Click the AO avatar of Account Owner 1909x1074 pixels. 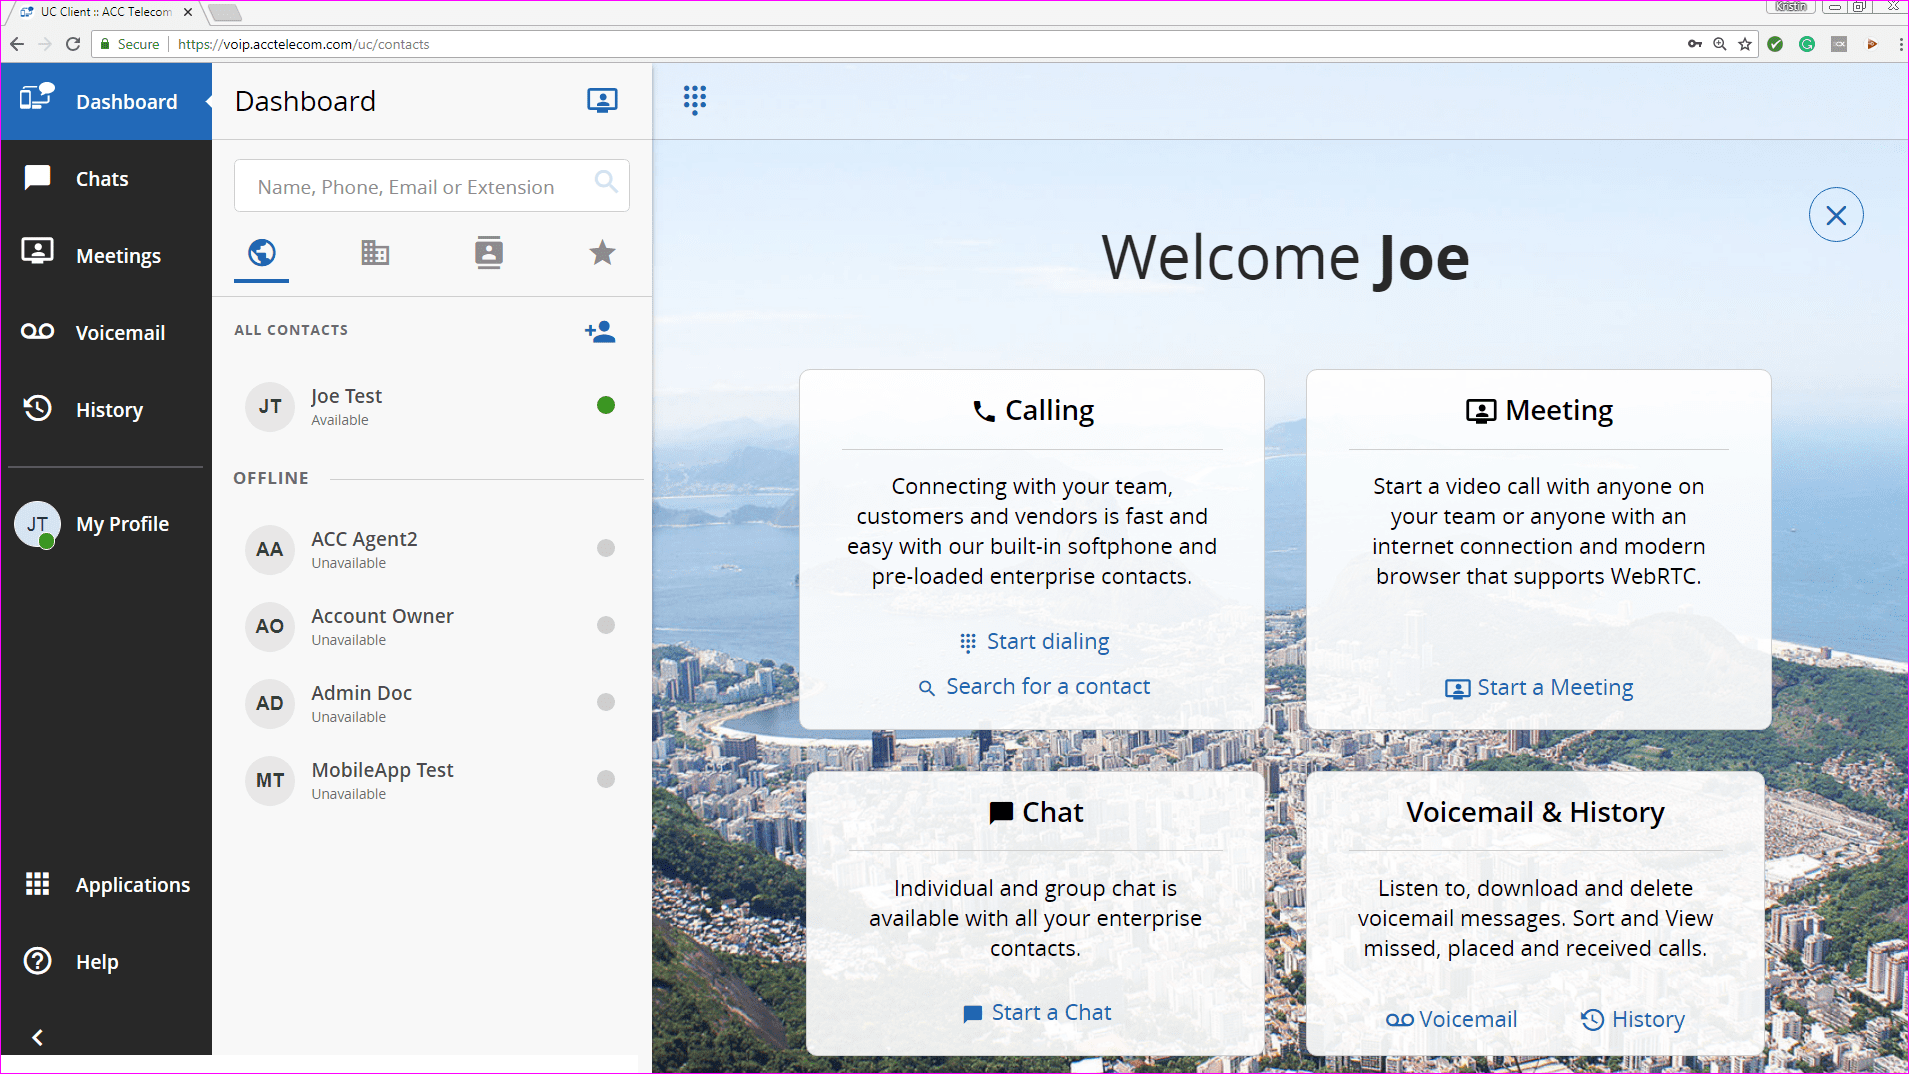pyautogui.click(x=270, y=626)
